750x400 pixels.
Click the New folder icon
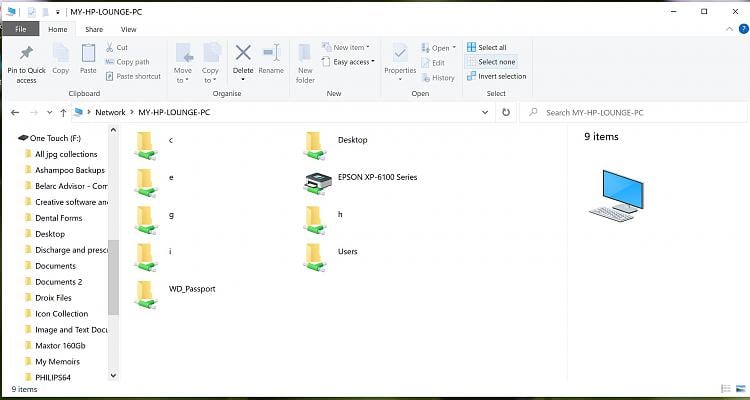305,53
